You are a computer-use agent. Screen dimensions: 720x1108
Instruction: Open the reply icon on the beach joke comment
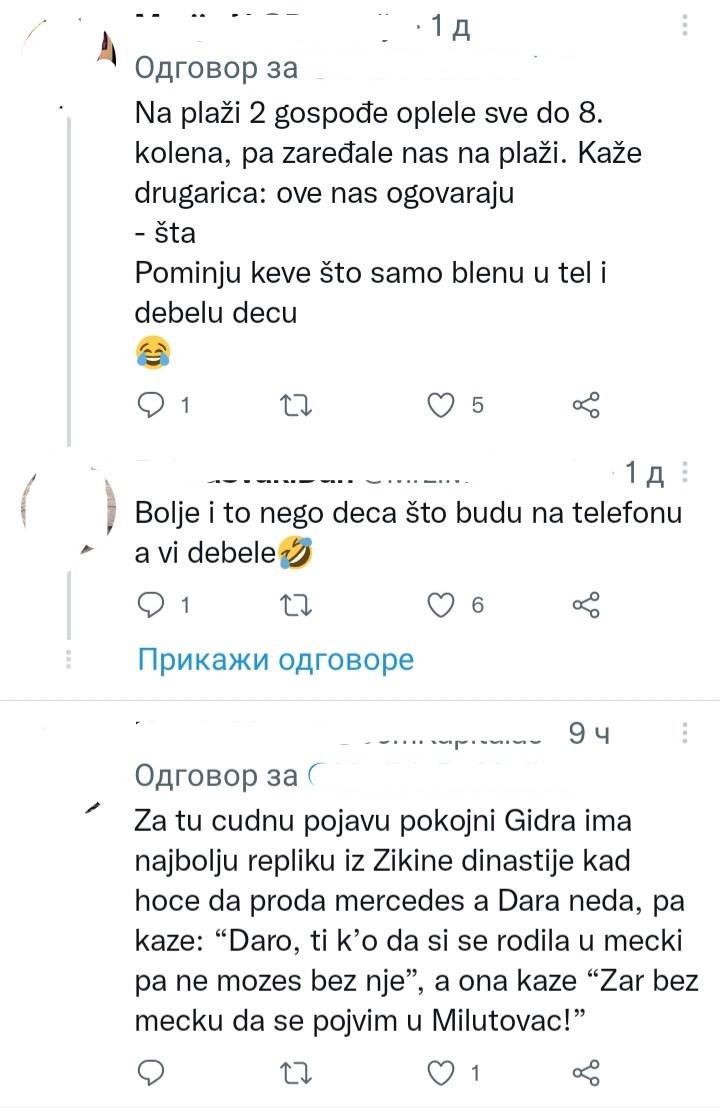pos(152,405)
